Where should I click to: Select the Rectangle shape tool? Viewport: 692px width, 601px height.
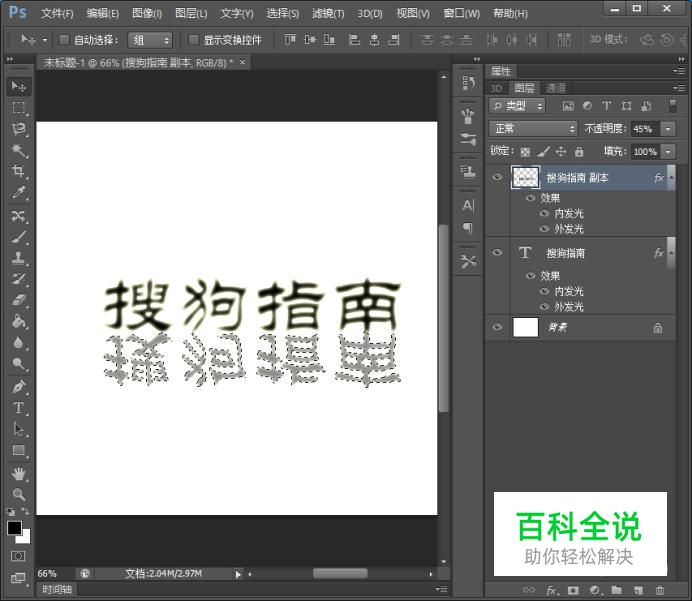18,450
